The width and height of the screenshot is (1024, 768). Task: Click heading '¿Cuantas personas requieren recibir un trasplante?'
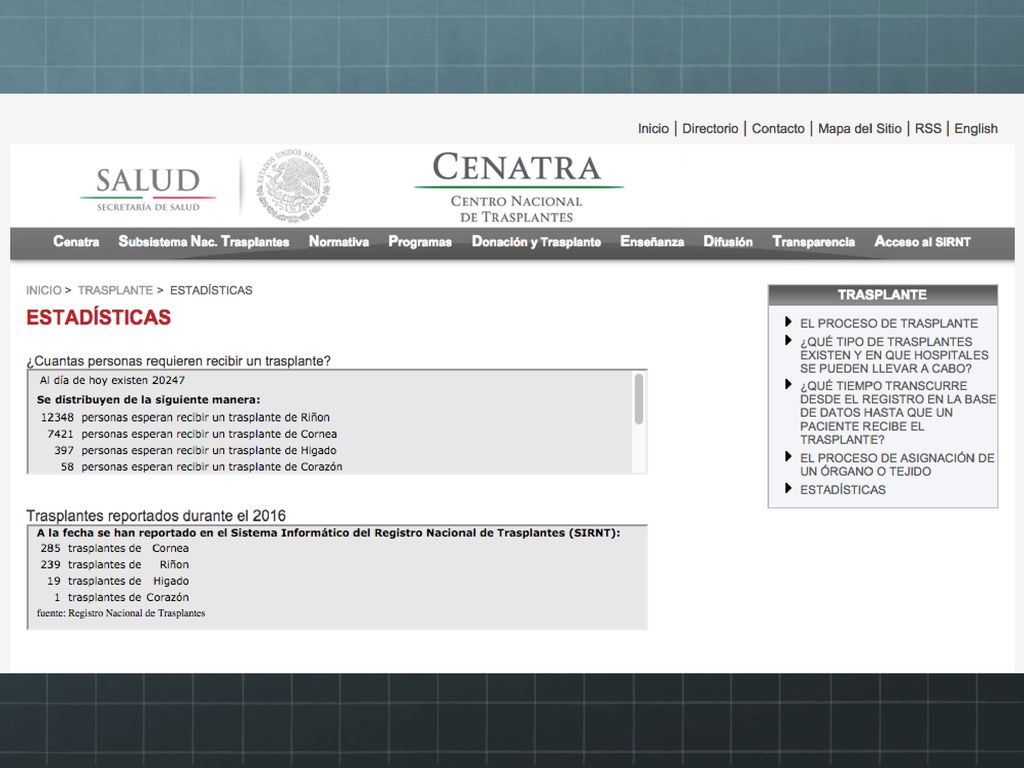pos(178,361)
